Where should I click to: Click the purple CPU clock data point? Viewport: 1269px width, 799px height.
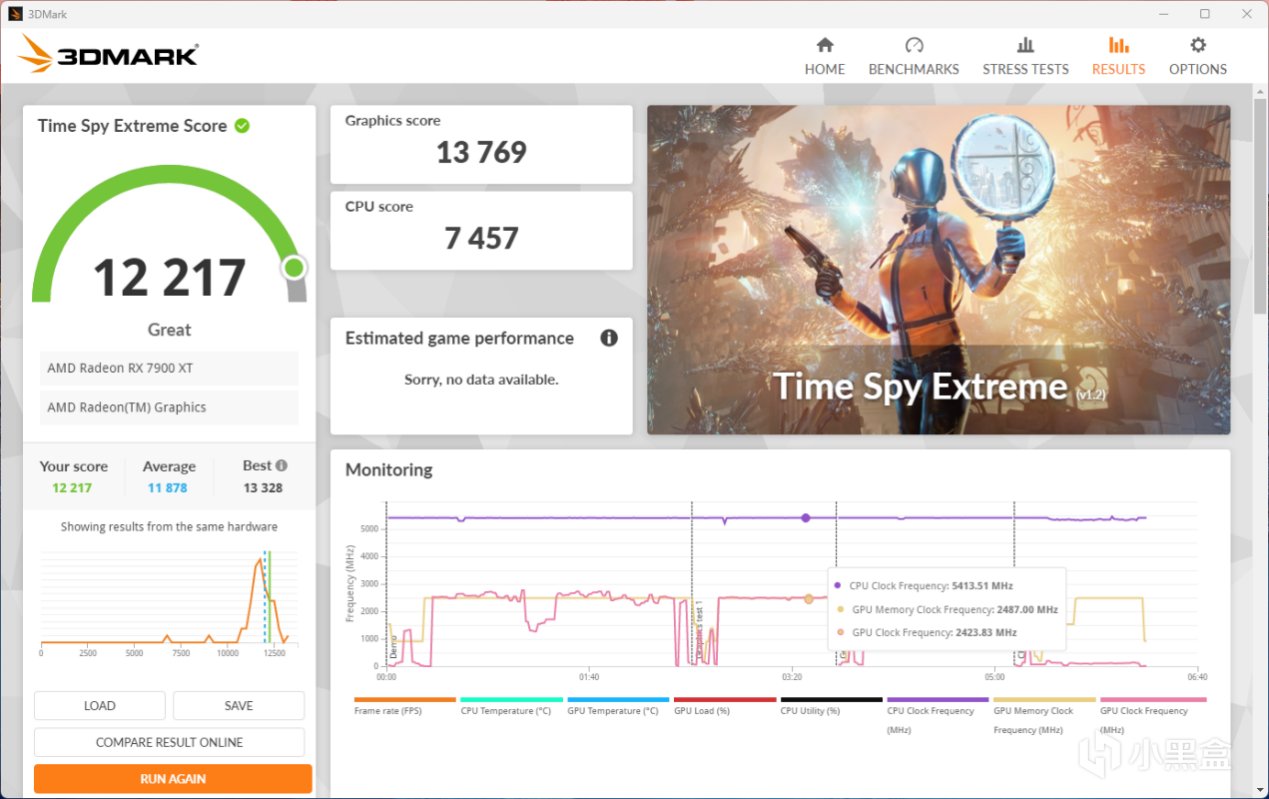tap(806, 518)
